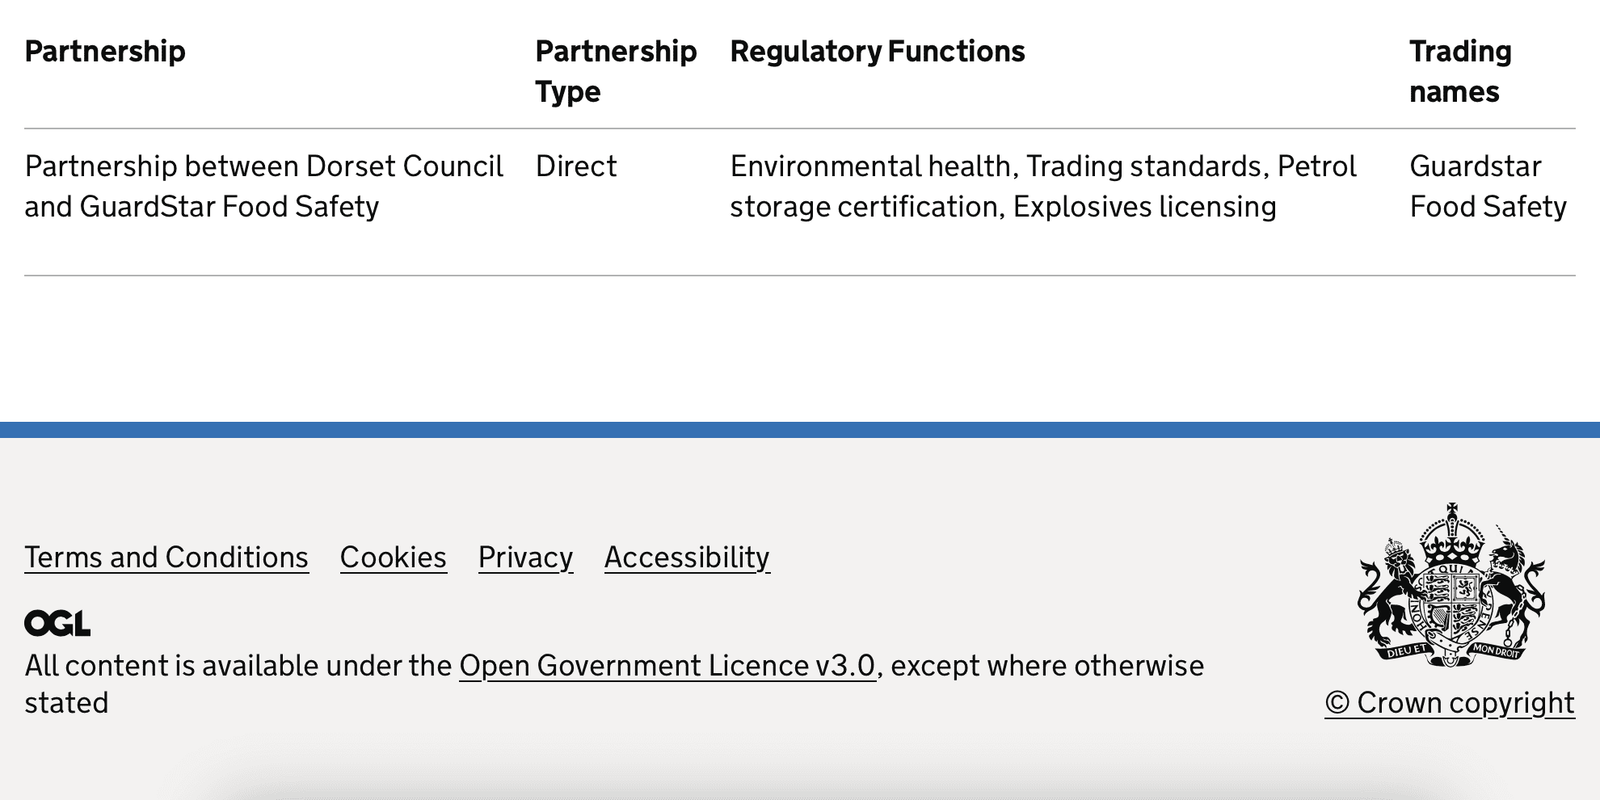The height and width of the screenshot is (800, 1600).
Task: Click the Regulatory Functions column header
Action: (877, 51)
